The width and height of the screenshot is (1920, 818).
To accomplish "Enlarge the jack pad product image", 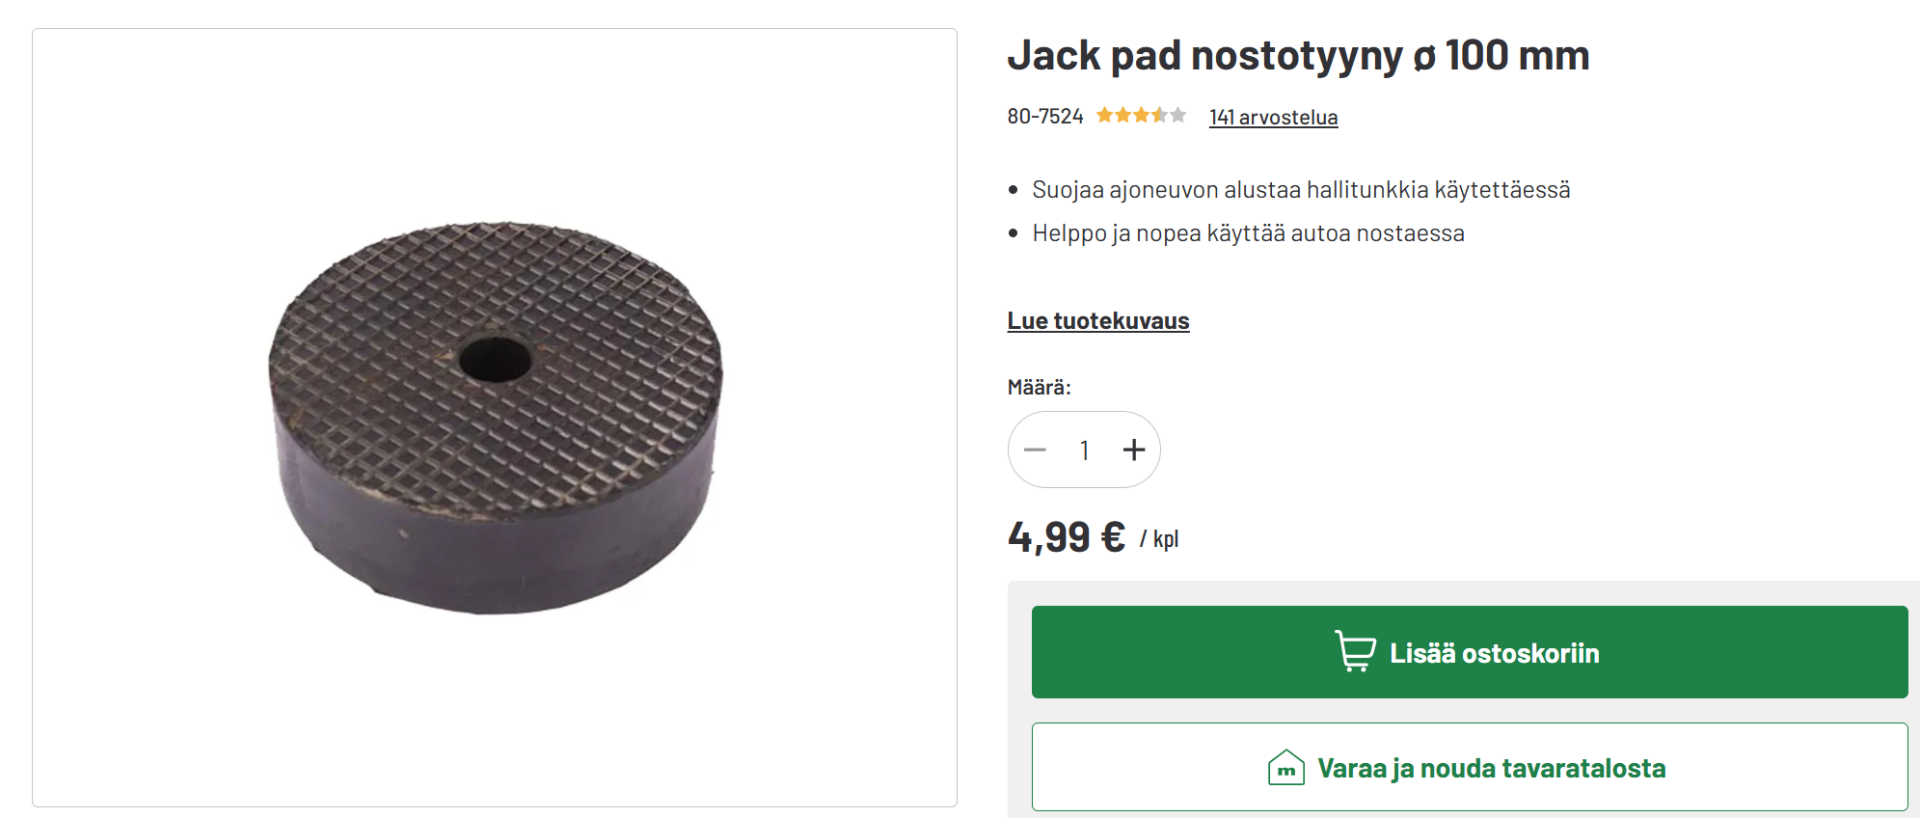I will (494, 417).
